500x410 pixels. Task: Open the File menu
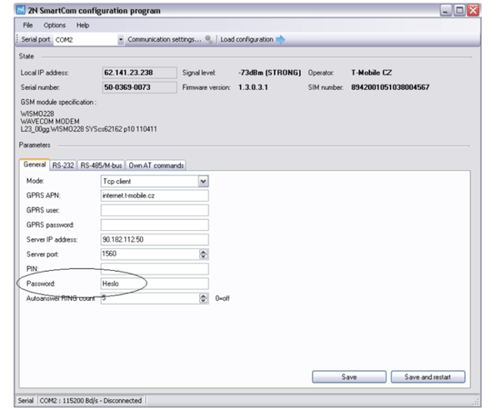pos(28,25)
